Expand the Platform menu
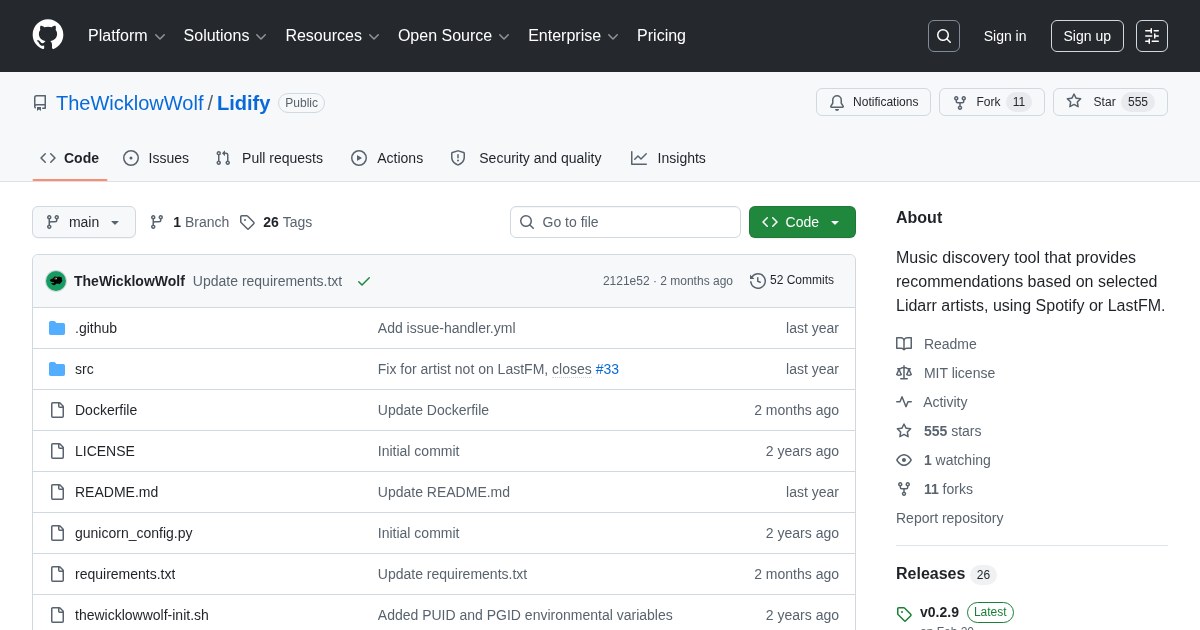1200x630 pixels. point(127,36)
